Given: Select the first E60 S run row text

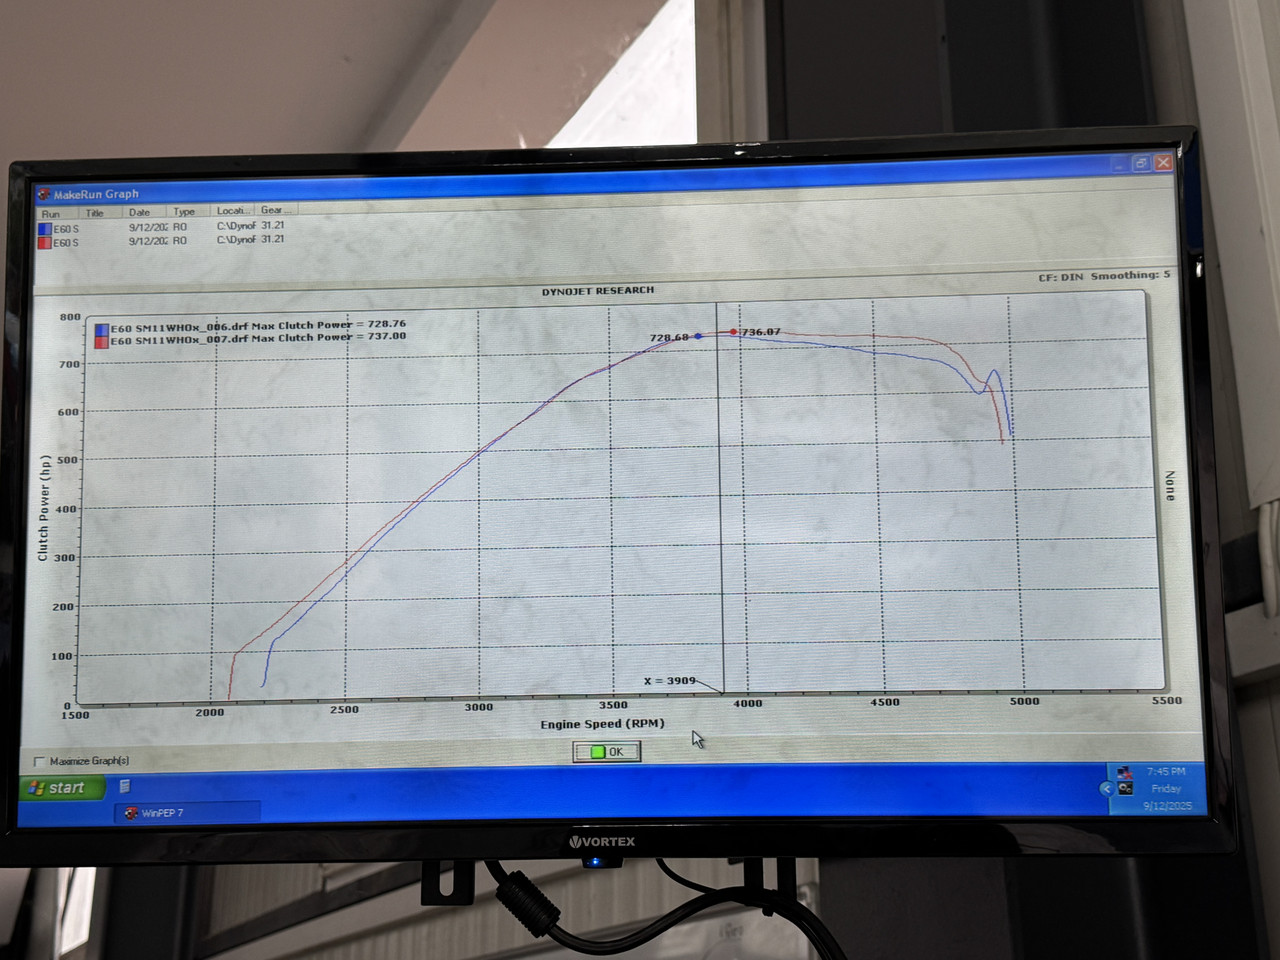Looking at the screenshot, I should point(66,229).
